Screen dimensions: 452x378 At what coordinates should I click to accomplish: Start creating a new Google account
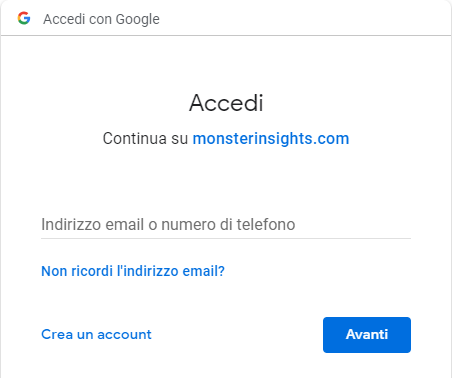click(96, 334)
